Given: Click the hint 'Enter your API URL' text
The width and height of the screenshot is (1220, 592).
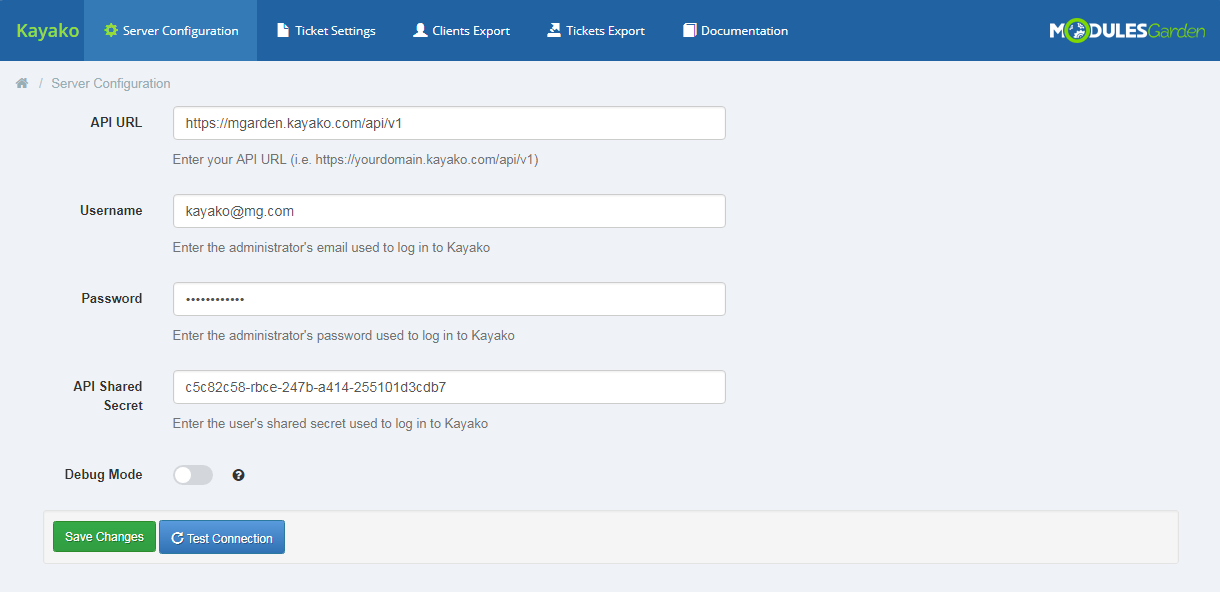Looking at the screenshot, I should (355, 159).
